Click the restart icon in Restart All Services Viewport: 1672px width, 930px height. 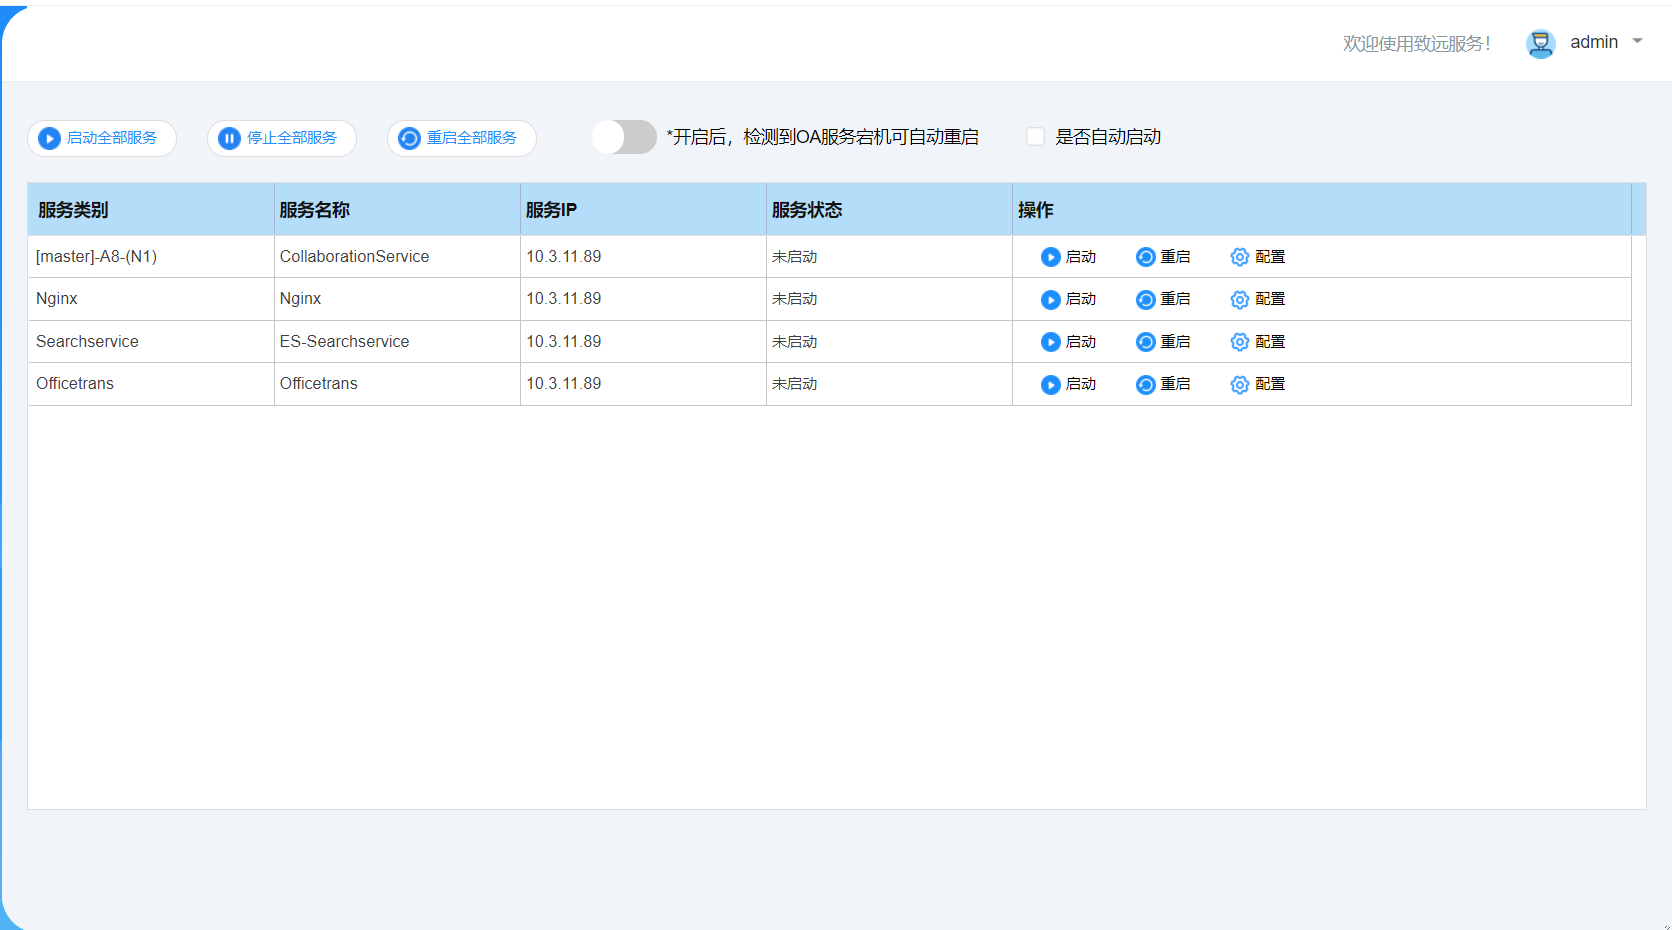(409, 138)
